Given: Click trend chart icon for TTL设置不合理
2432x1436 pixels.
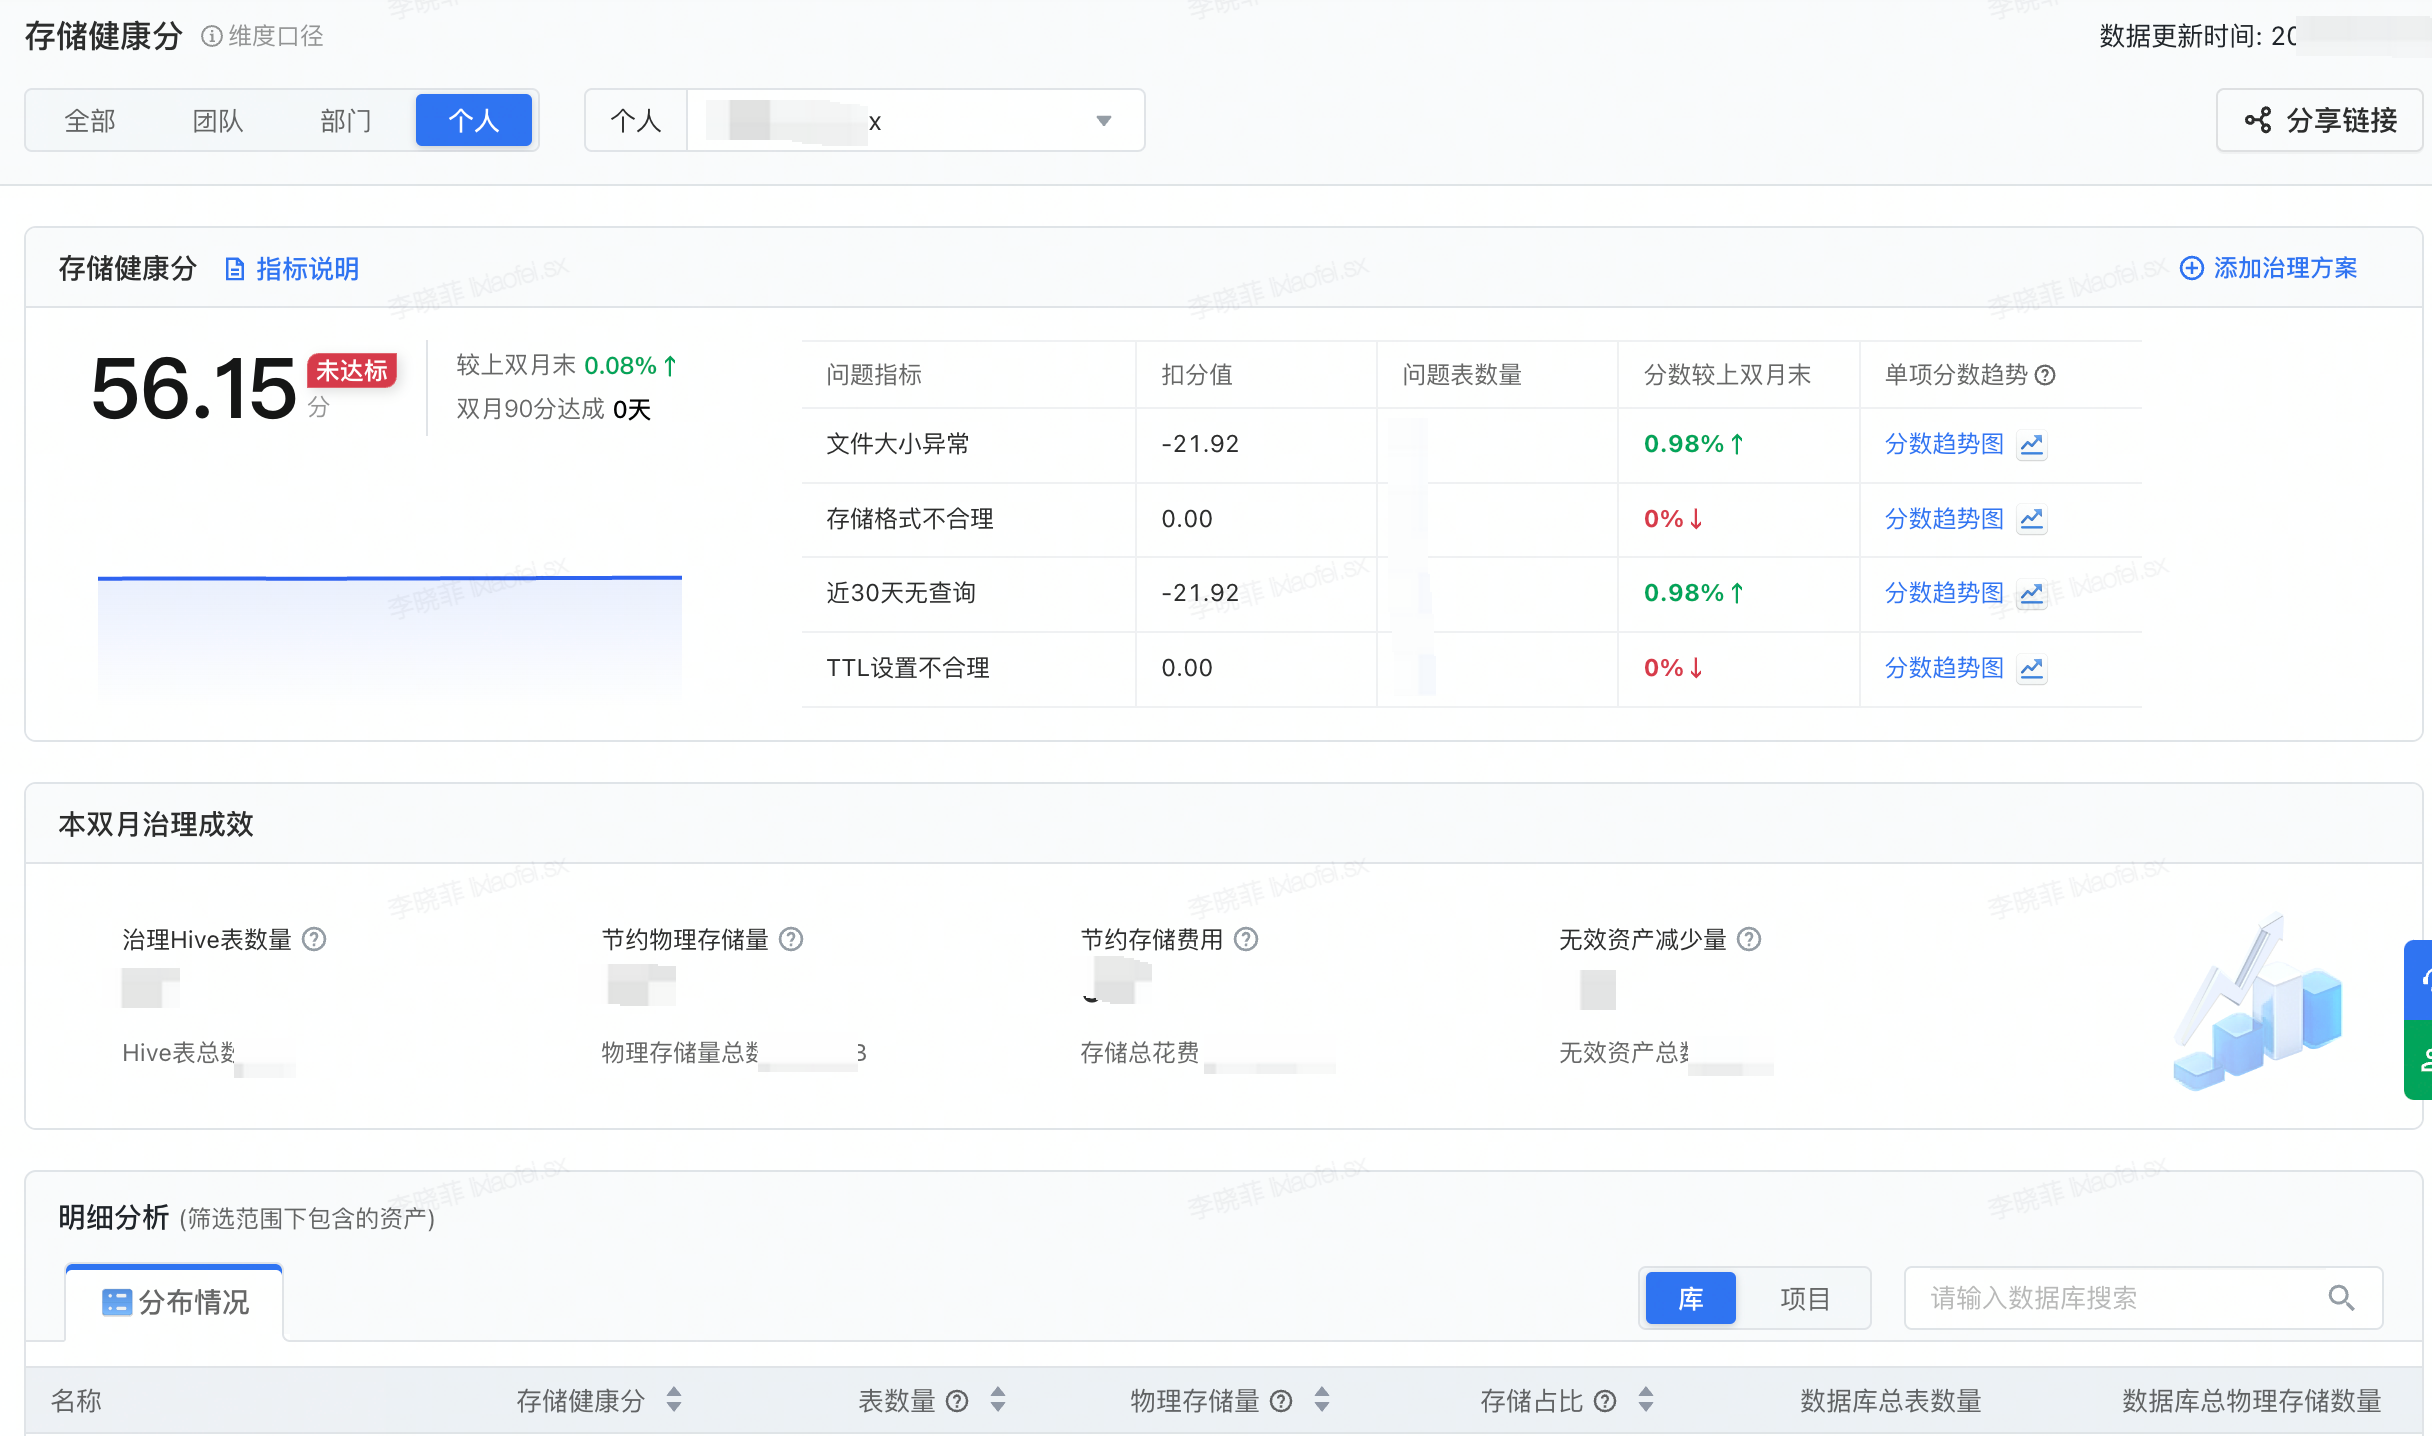Looking at the screenshot, I should [x=2031, y=668].
